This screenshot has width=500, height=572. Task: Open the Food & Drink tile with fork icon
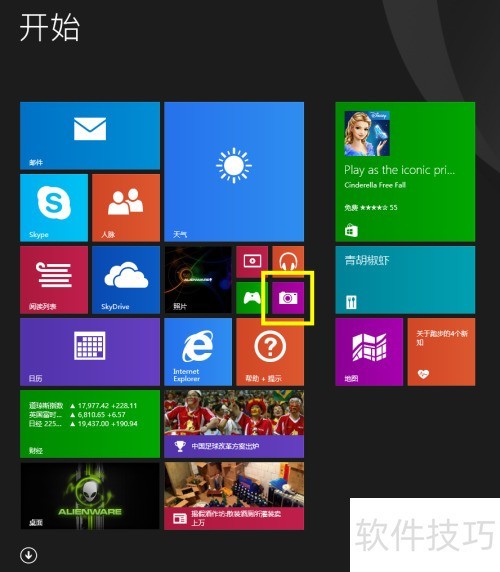(405, 280)
